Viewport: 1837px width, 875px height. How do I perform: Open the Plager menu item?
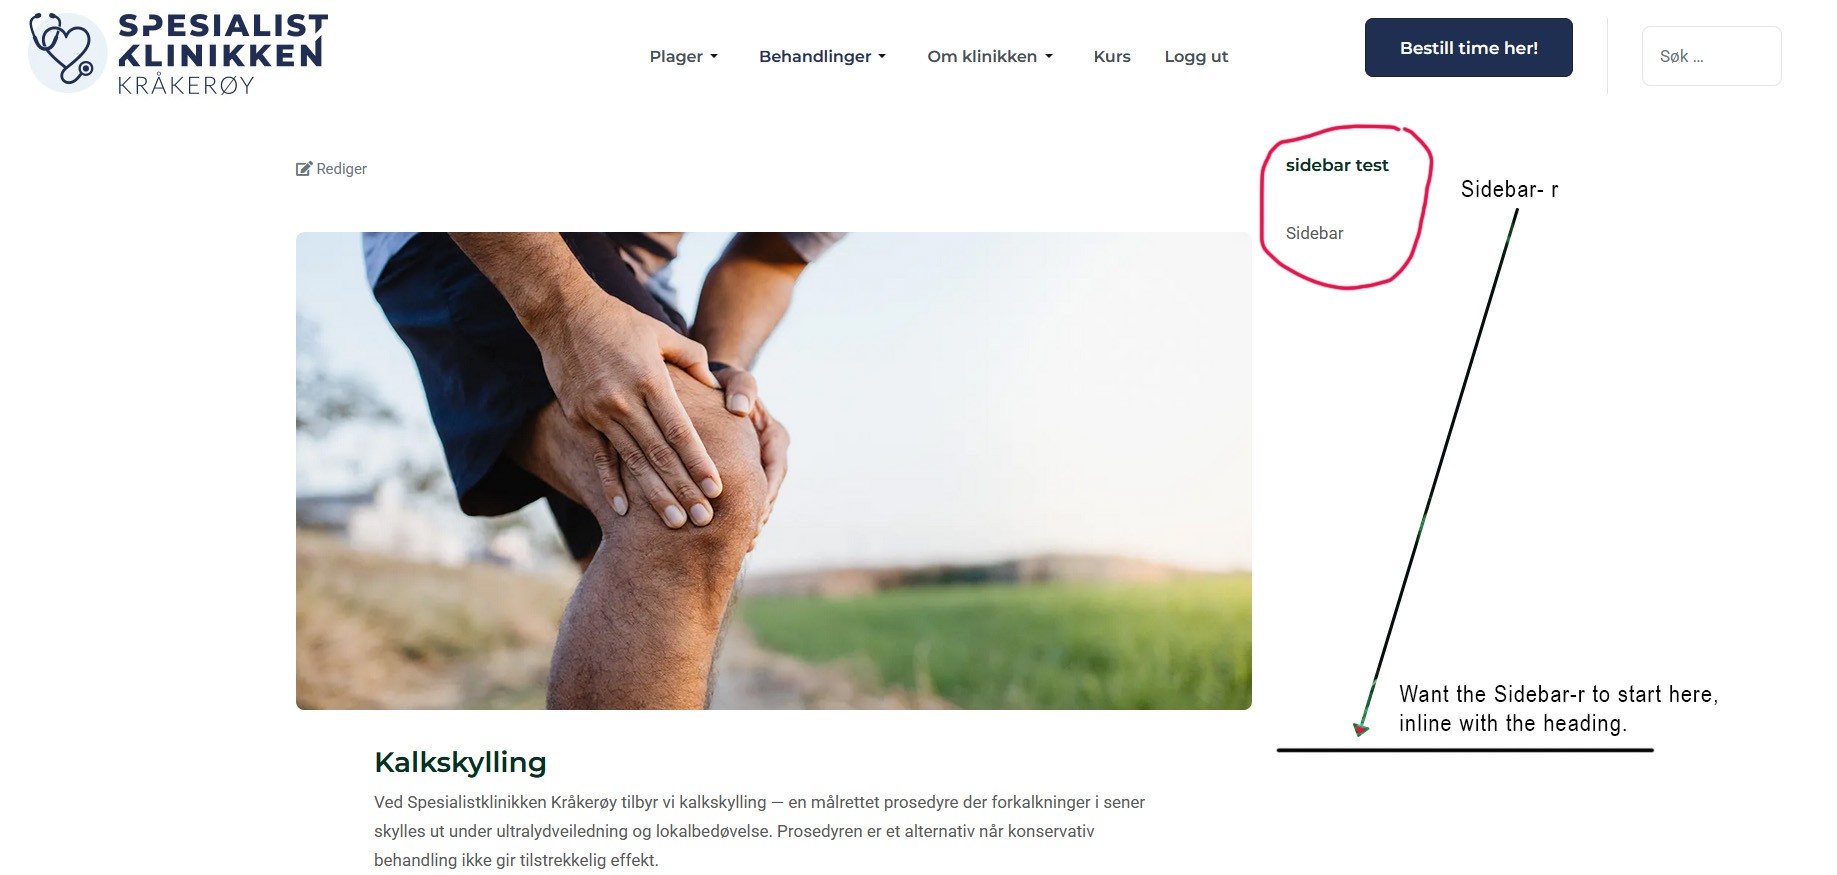[x=676, y=57]
